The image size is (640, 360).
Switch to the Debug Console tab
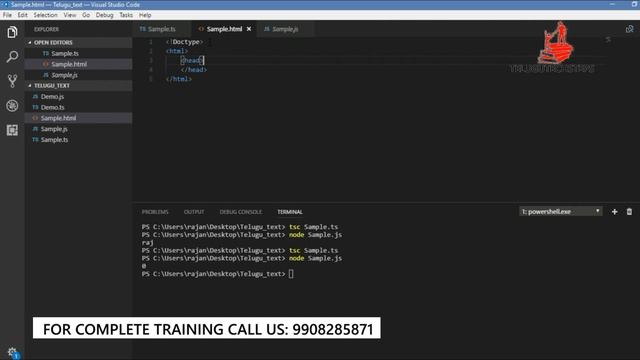coord(241,212)
